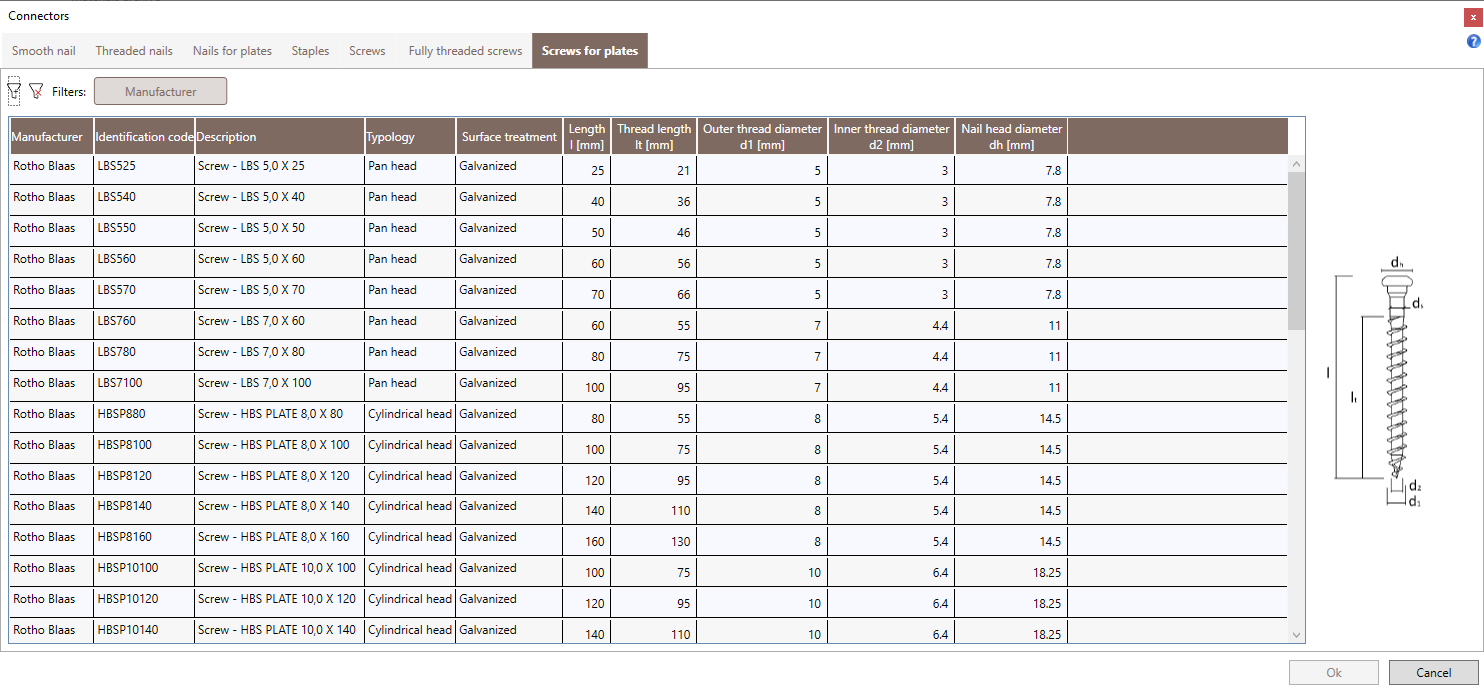Click the add filter funnel icon
The height and width of the screenshot is (692, 1484).
click(x=14, y=91)
